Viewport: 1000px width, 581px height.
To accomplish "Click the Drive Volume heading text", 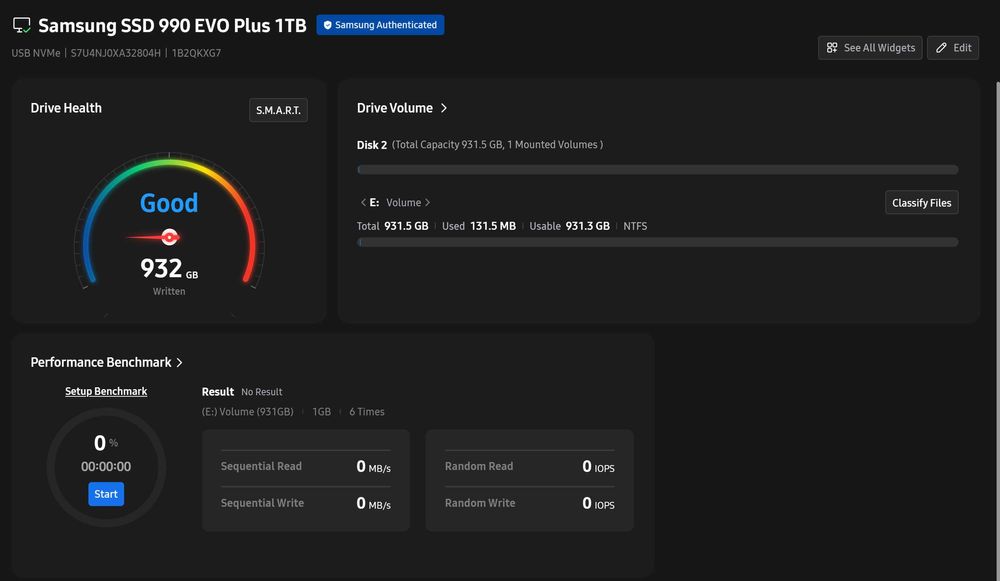I will [395, 108].
